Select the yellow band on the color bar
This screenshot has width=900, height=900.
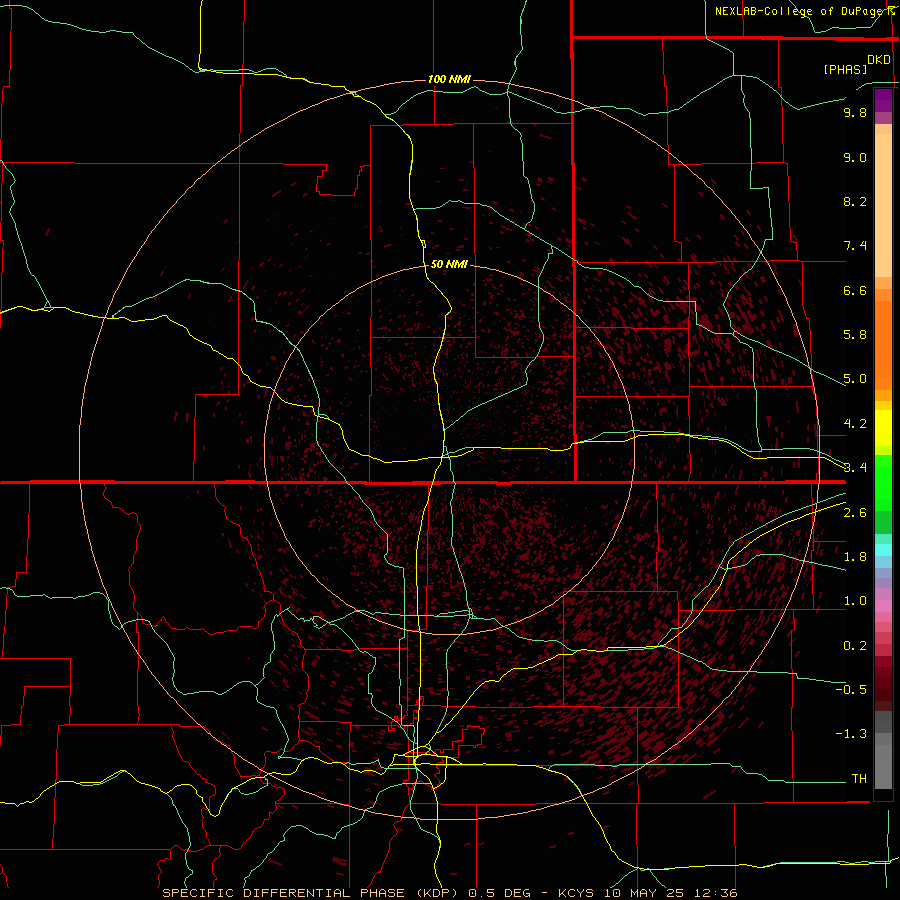[x=883, y=428]
